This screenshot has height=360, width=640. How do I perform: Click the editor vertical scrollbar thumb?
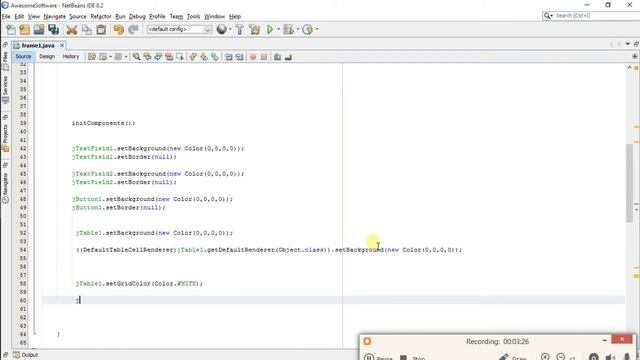[629, 183]
